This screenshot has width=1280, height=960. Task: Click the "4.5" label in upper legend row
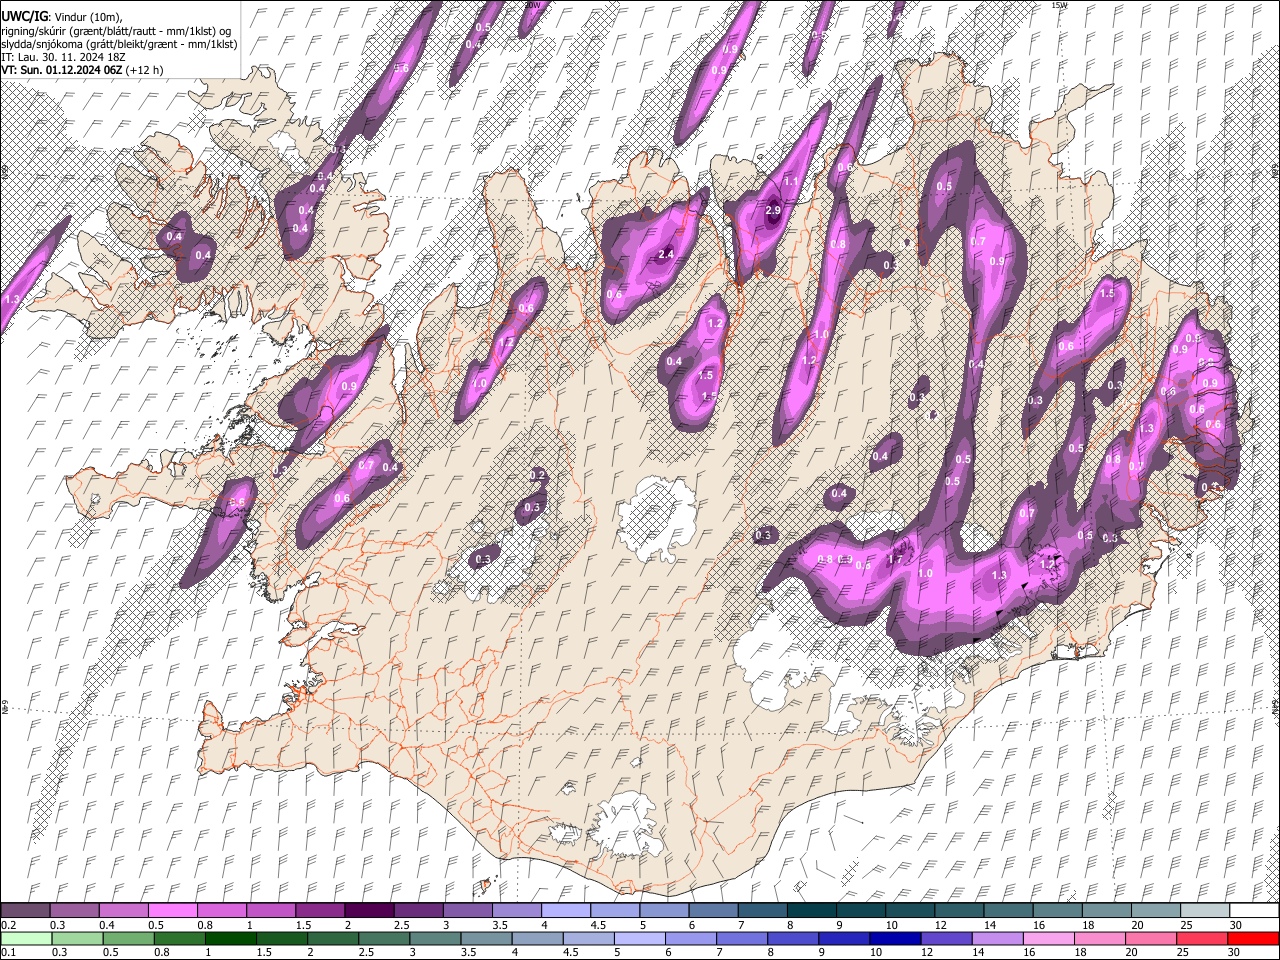(598, 925)
